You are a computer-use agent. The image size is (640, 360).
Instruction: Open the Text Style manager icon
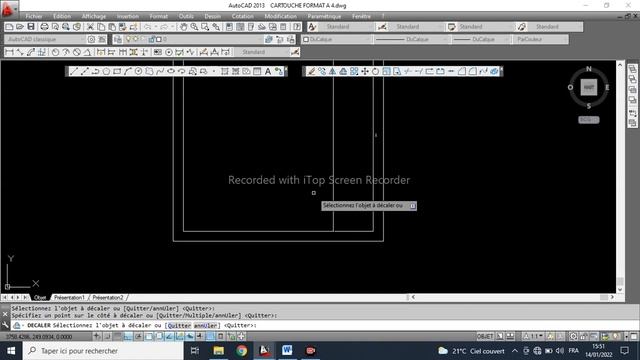[x=312, y=27]
